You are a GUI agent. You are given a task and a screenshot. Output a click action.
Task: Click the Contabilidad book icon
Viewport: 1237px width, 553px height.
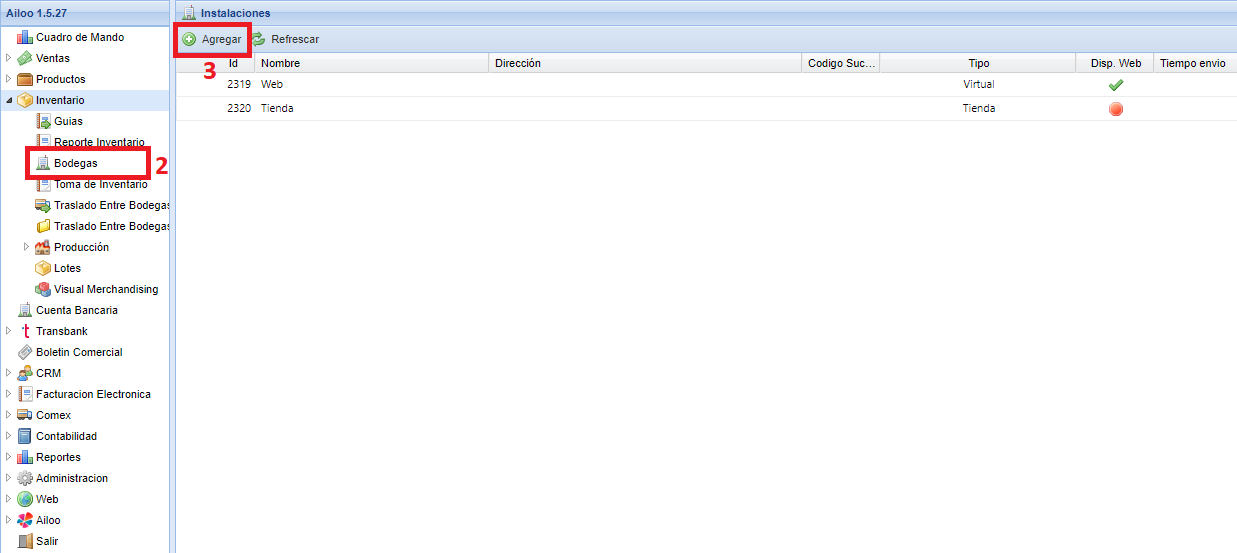pyautogui.click(x=25, y=436)
